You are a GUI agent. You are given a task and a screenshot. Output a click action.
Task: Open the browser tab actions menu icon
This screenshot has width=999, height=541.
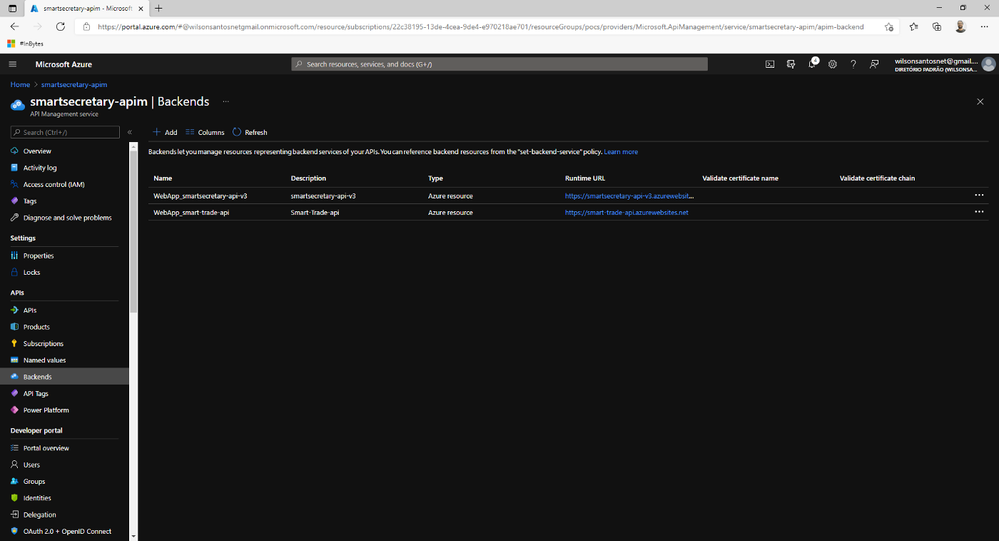click(x=12, y=8)
